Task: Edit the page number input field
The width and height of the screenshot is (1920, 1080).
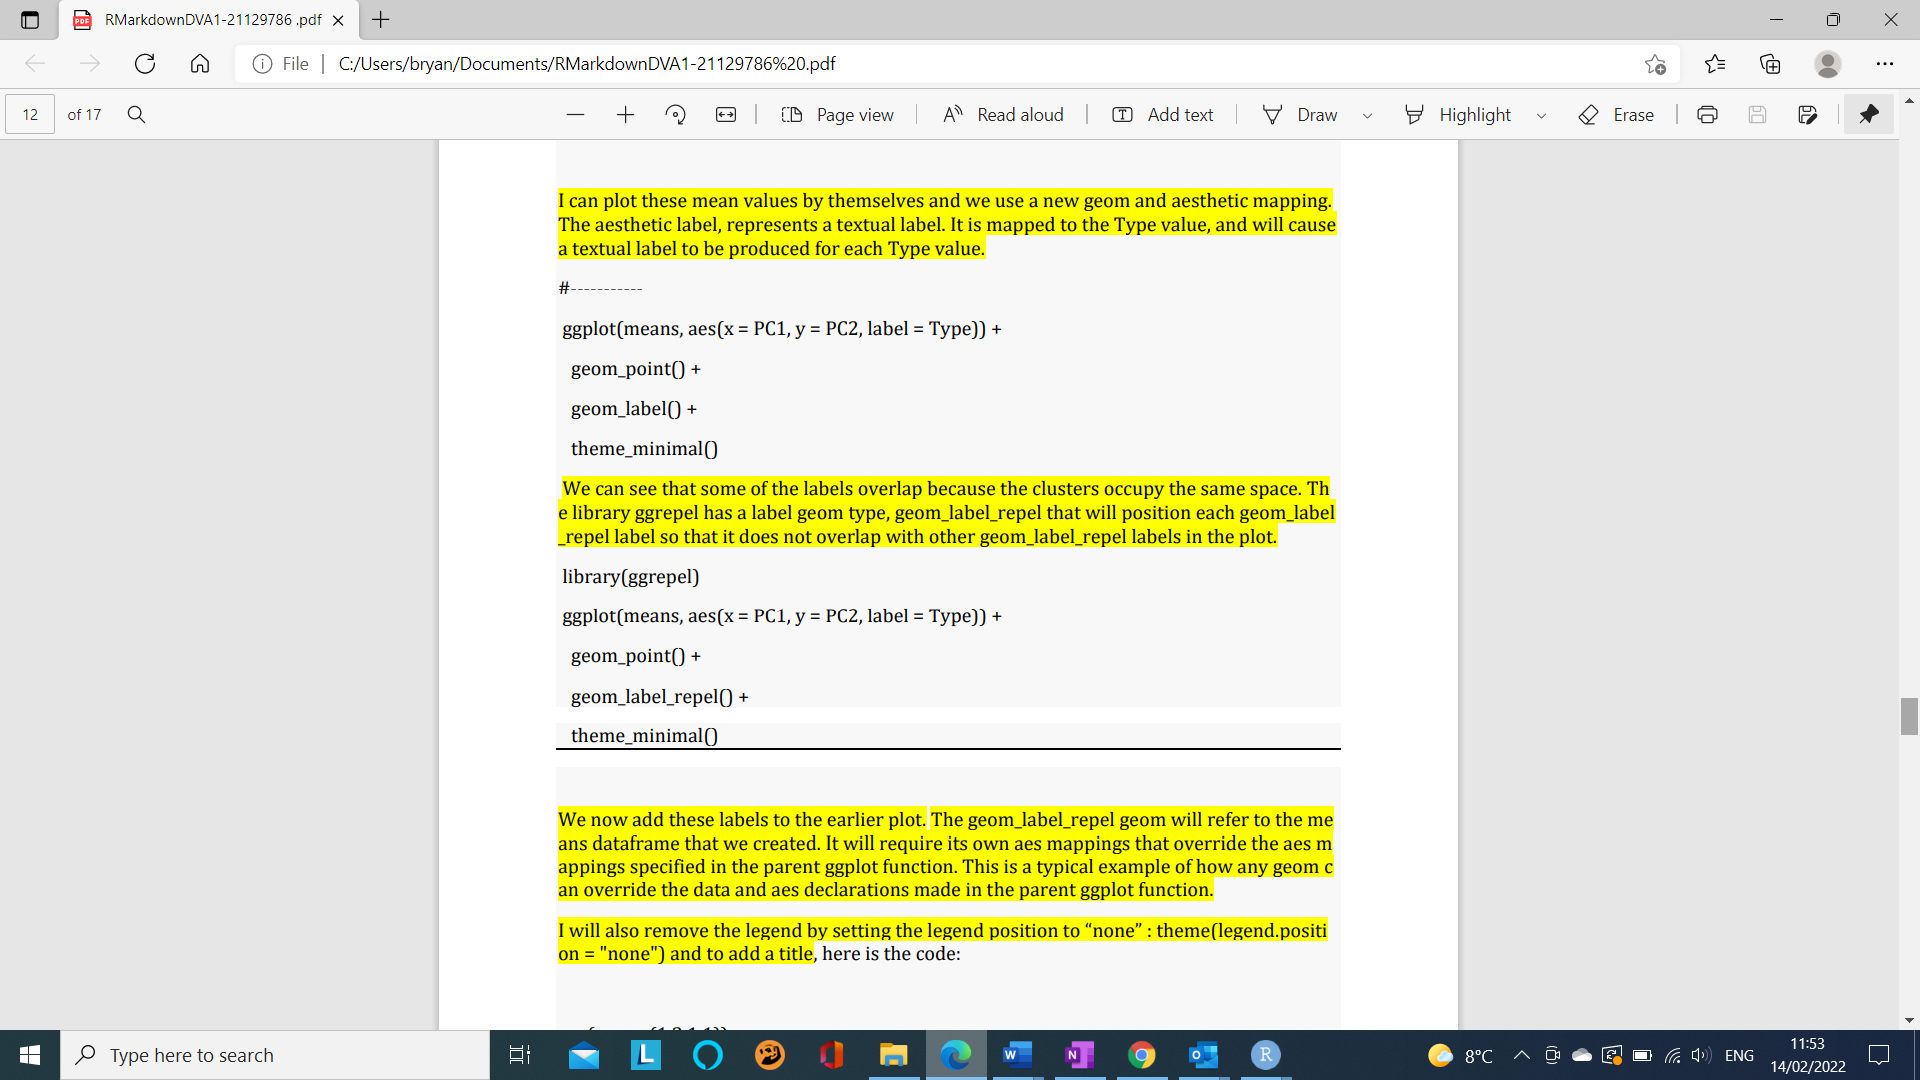Action: (x=30, y=114)
